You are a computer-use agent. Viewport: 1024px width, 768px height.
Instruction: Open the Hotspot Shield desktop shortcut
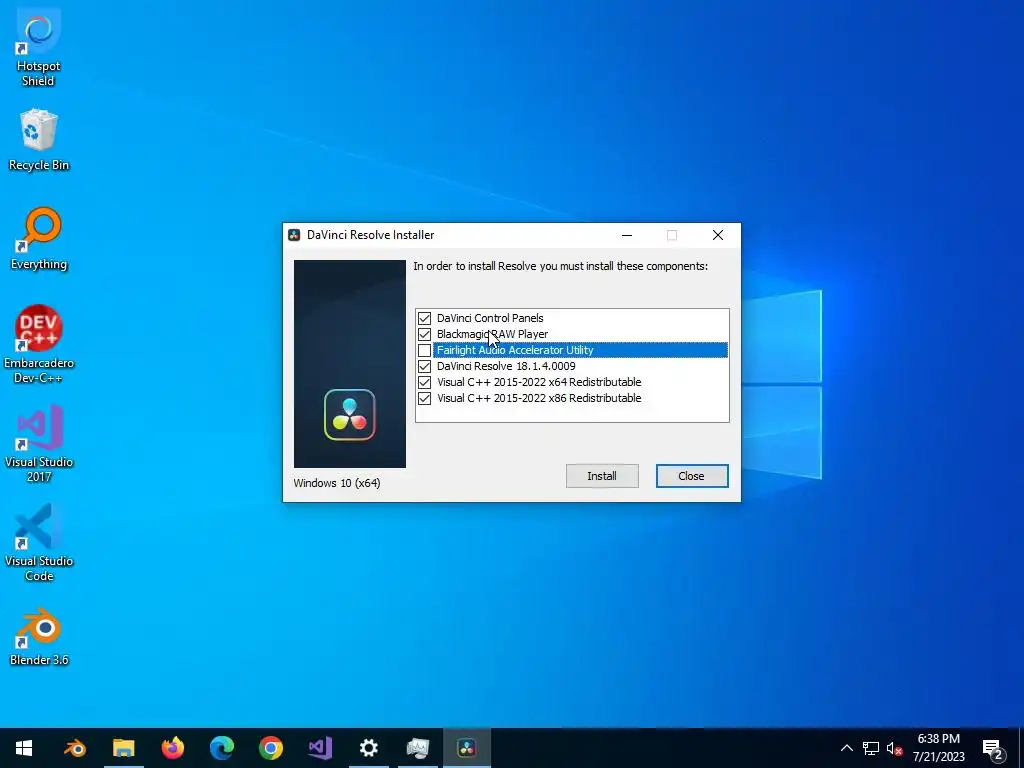click(x=38, y=47)
